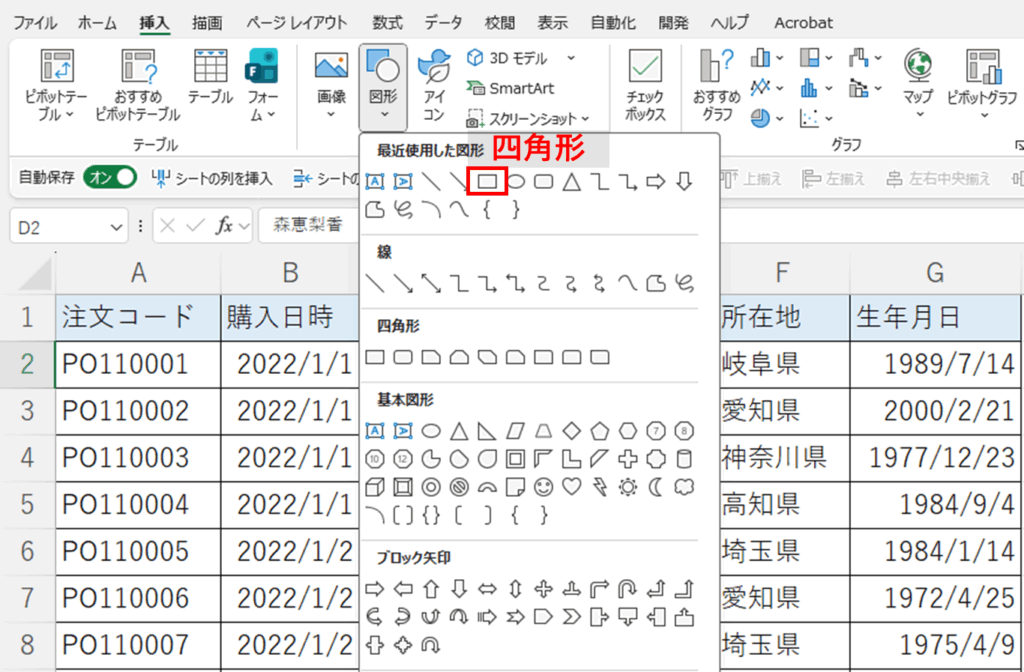The image size is (1024, 672).
Task: Pick the heart shape in basic shapes
Action: 571,487
